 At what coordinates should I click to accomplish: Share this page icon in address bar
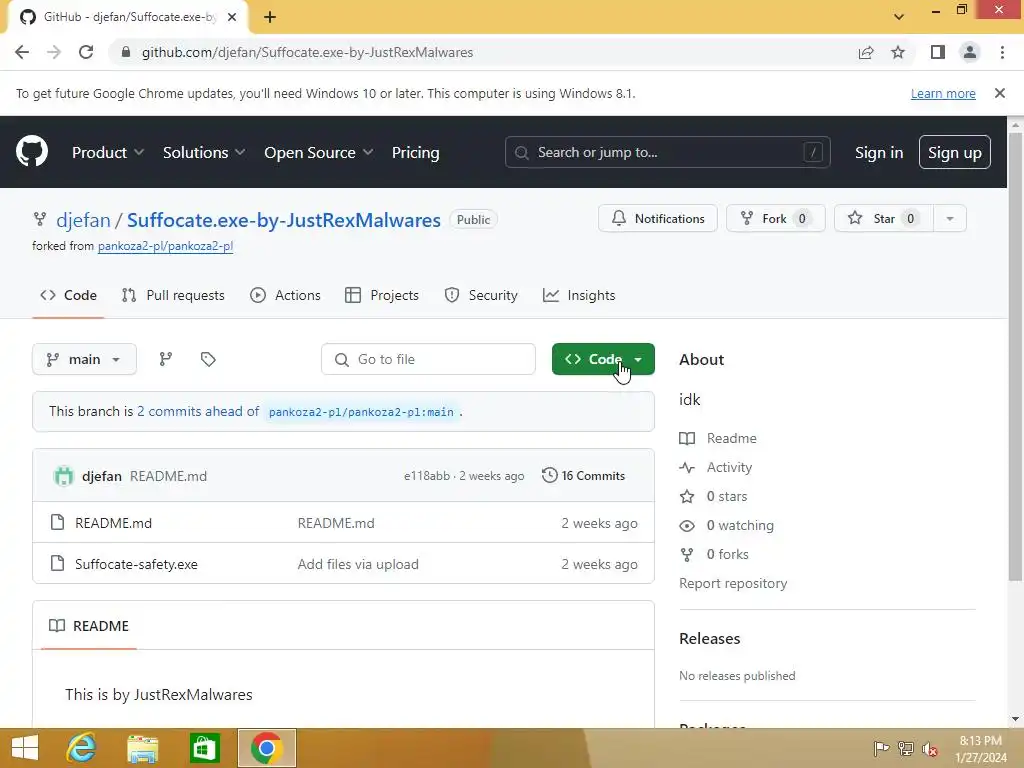(x=866, y=52)
